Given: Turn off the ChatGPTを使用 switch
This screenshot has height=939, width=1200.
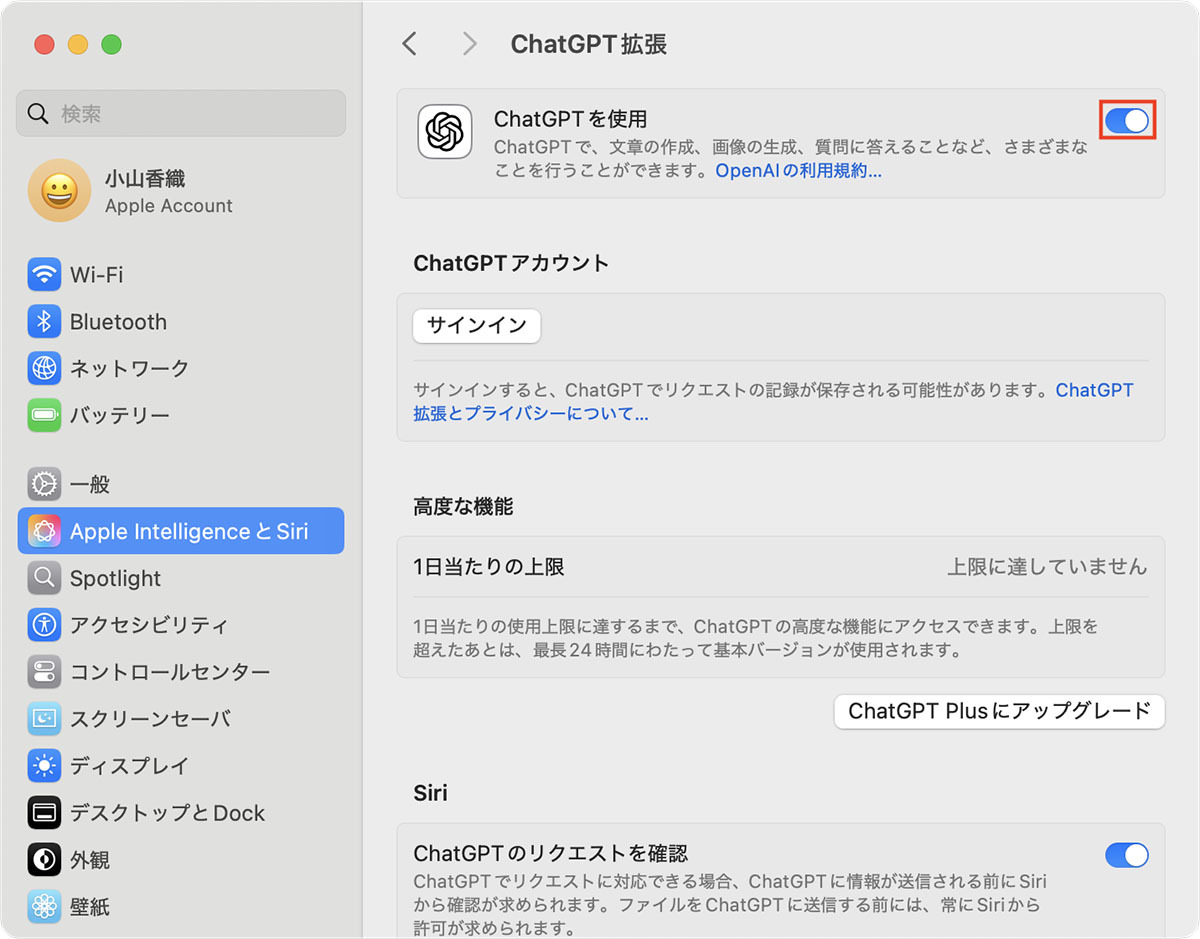Looking at the screenshot, I should (x=1127, y=121).
